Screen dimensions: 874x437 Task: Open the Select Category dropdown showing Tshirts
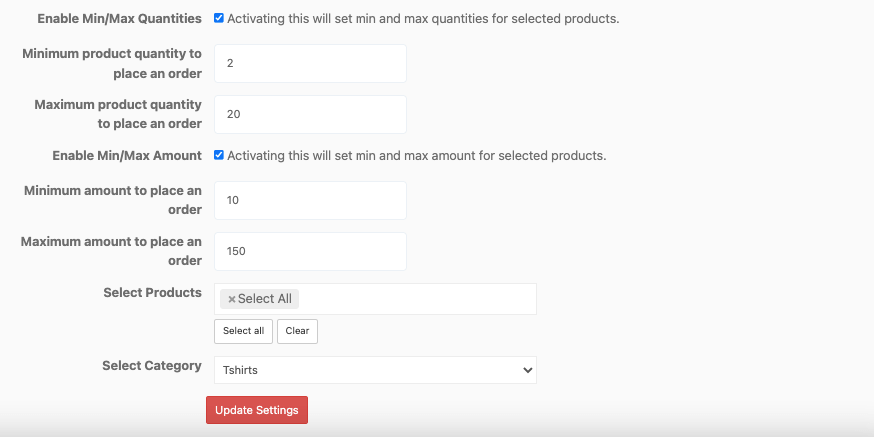pos(375,370)
